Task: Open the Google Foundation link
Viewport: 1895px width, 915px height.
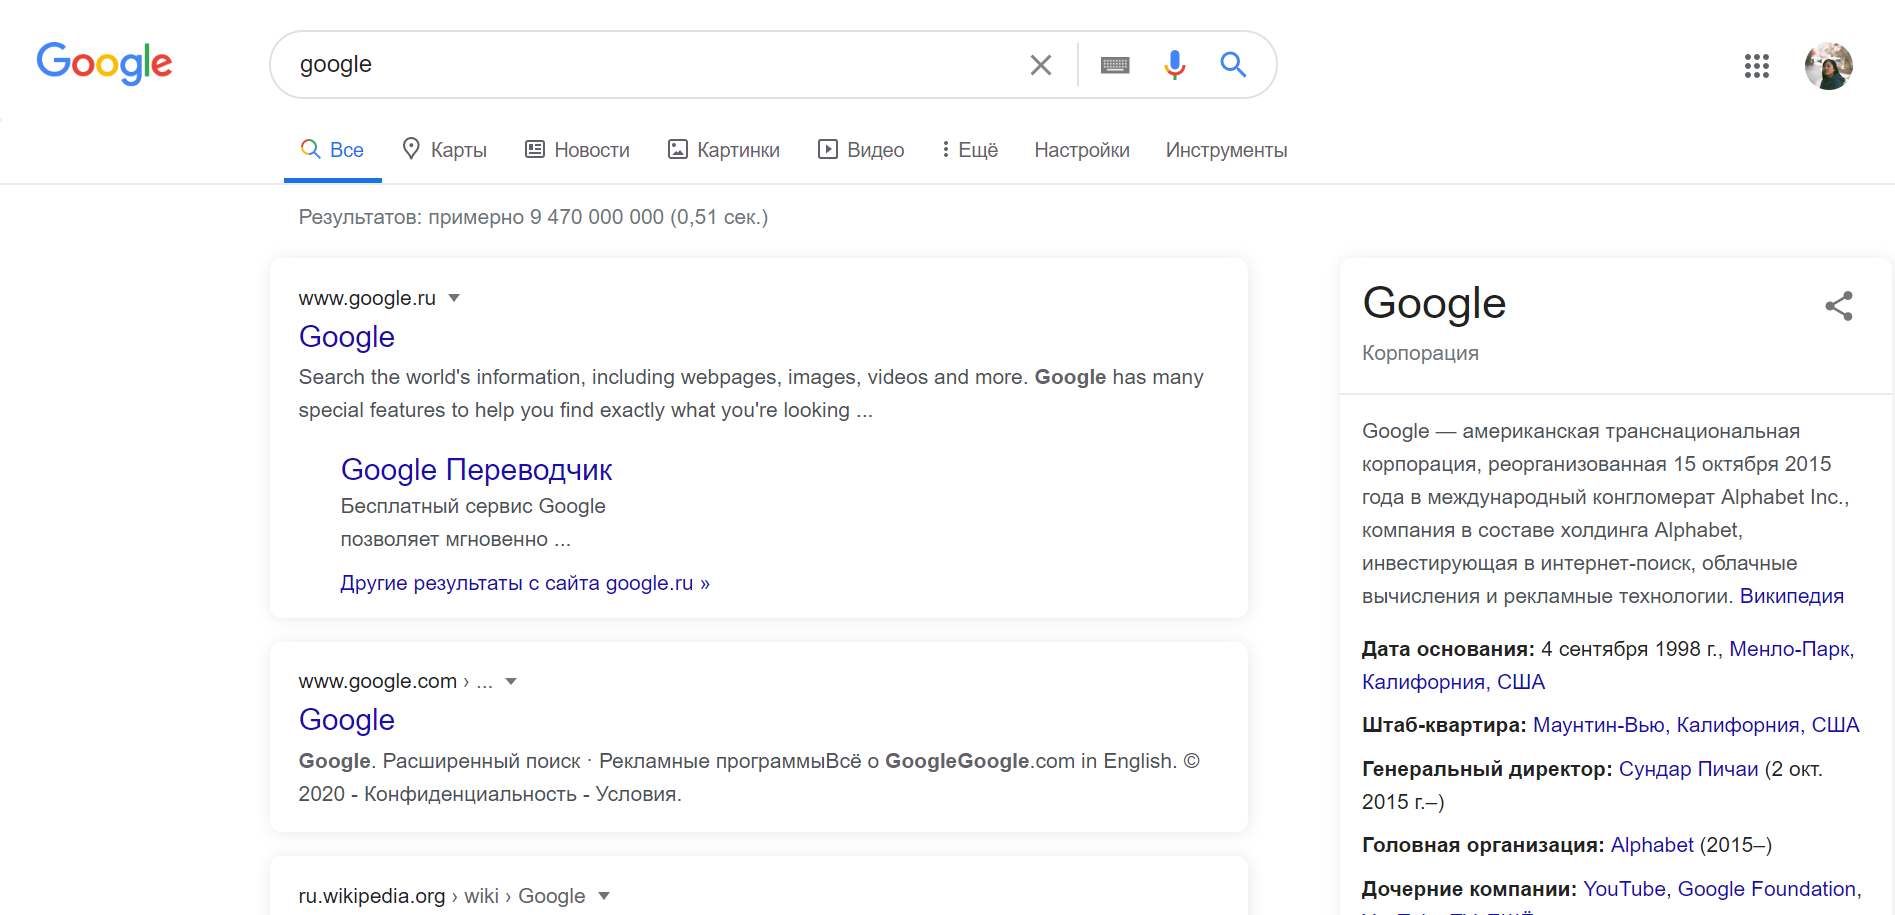Action: tap(1766, 889)
